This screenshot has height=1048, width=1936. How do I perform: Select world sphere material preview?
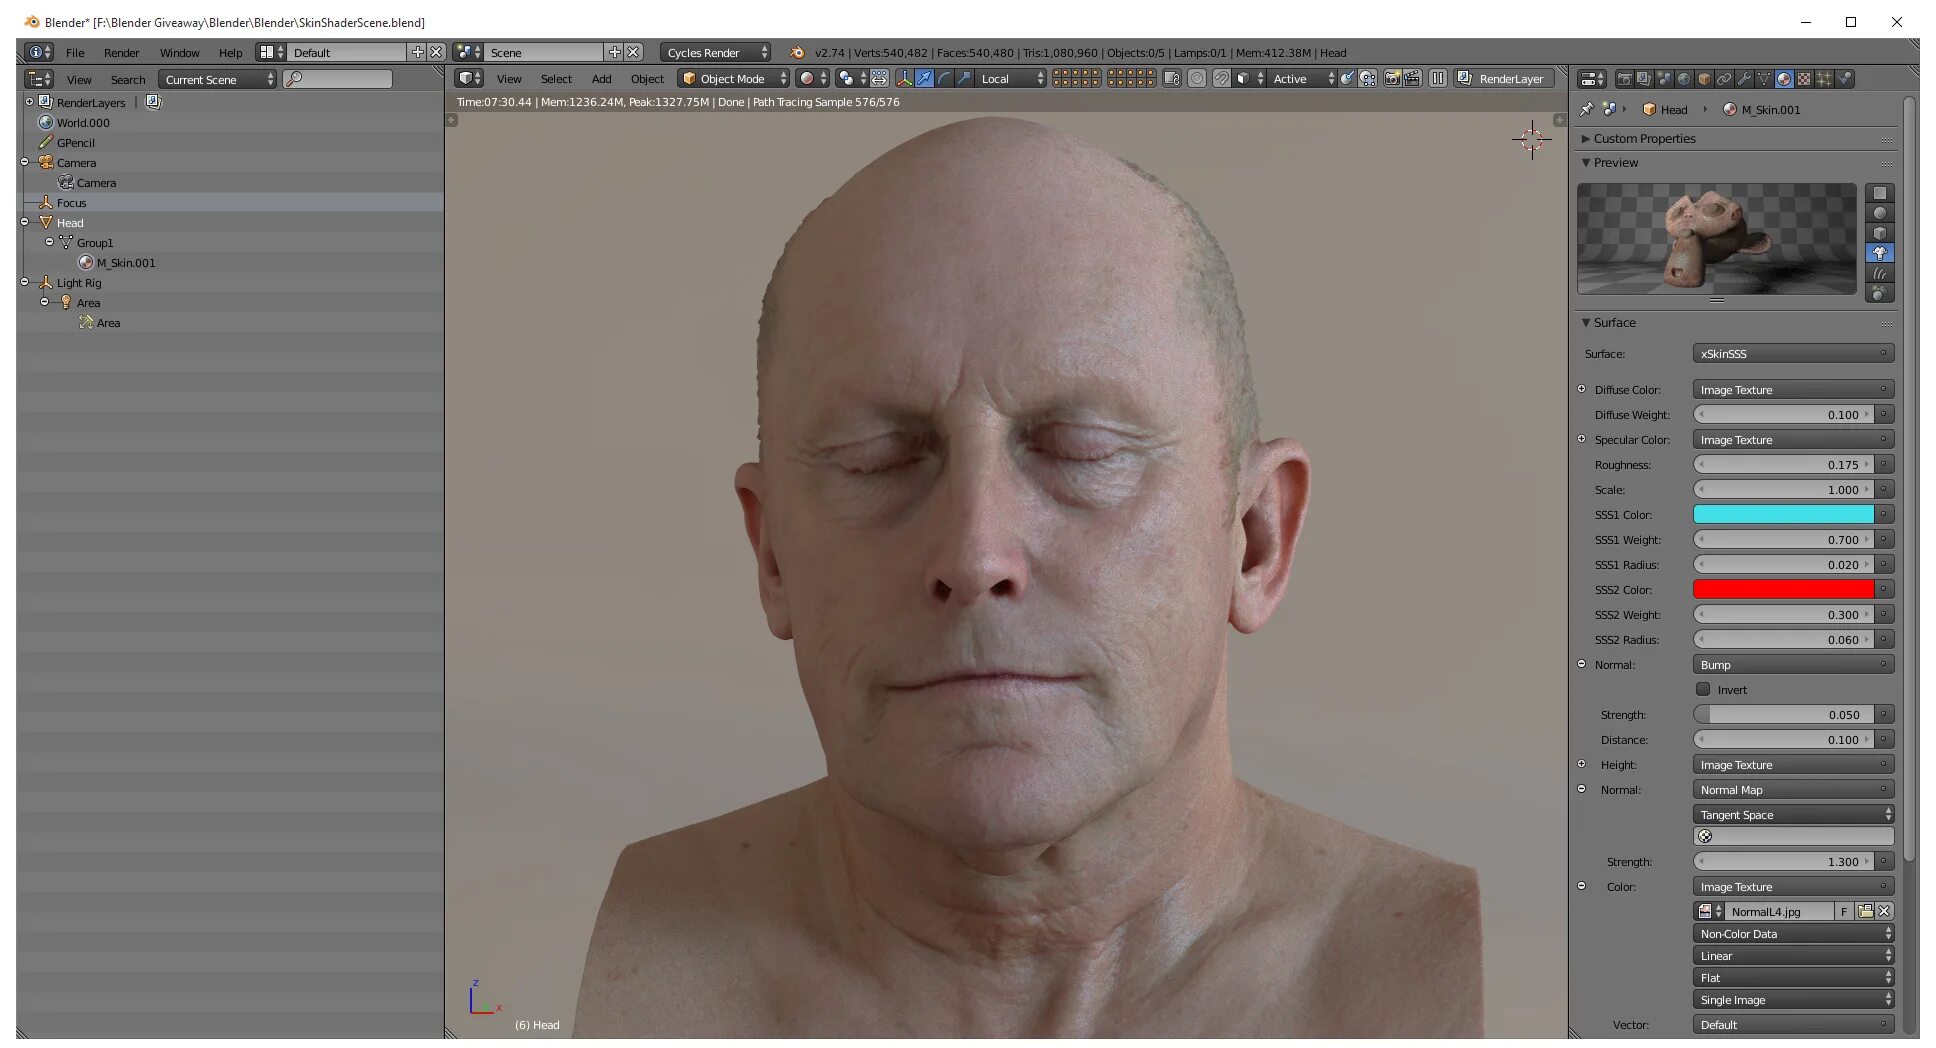[x=1880, y=293]
